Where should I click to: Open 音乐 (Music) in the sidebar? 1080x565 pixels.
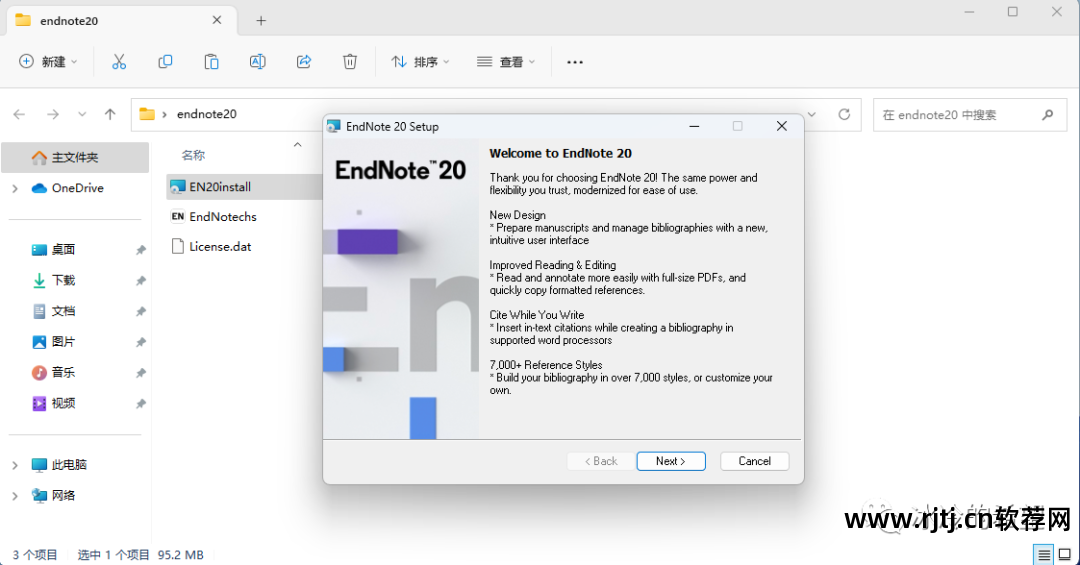pyautogui.click(x=63, y=373)
